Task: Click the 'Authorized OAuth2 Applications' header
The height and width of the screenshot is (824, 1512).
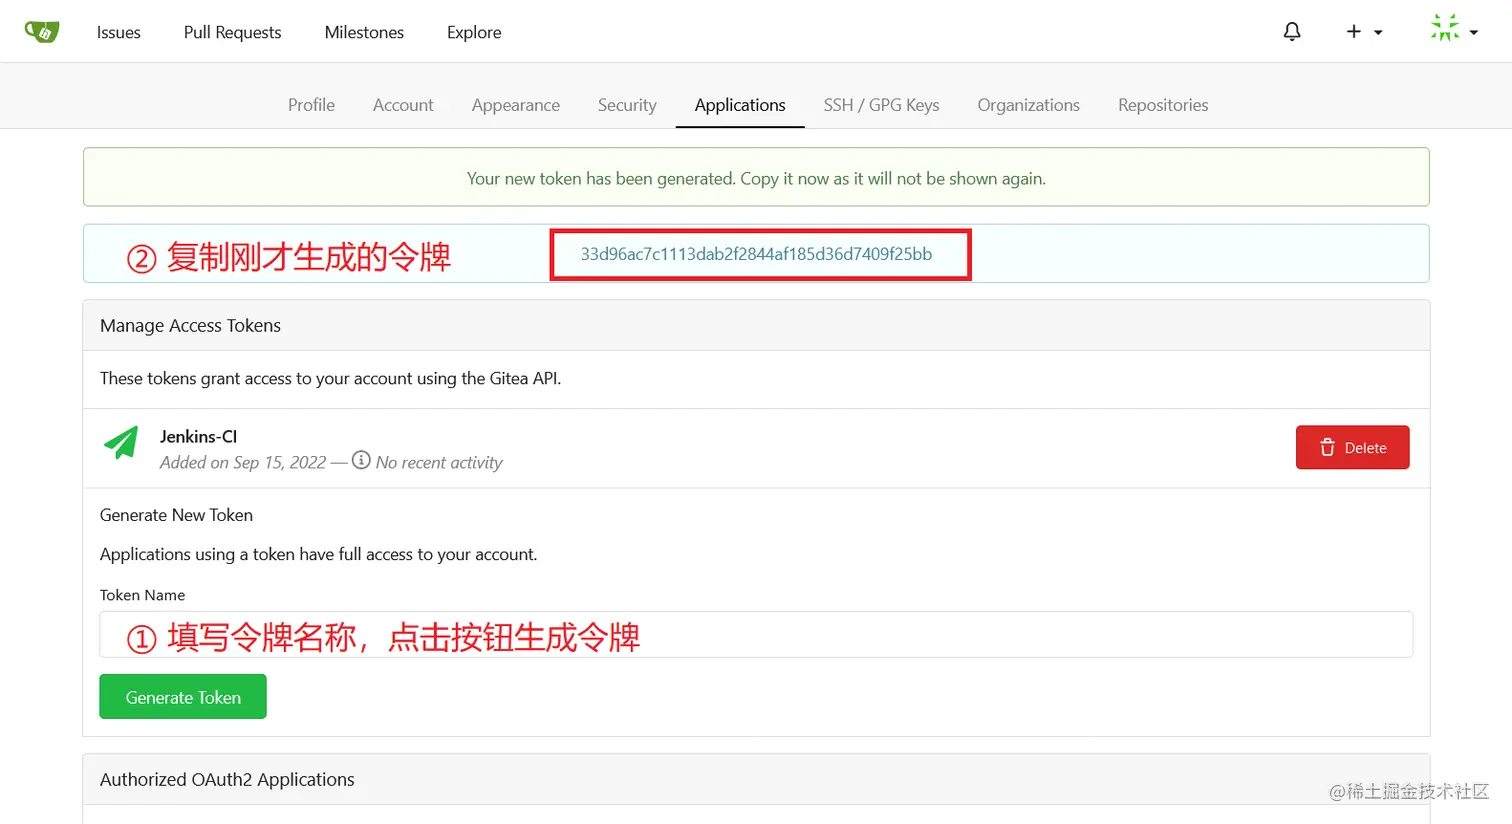Action: 227,779
